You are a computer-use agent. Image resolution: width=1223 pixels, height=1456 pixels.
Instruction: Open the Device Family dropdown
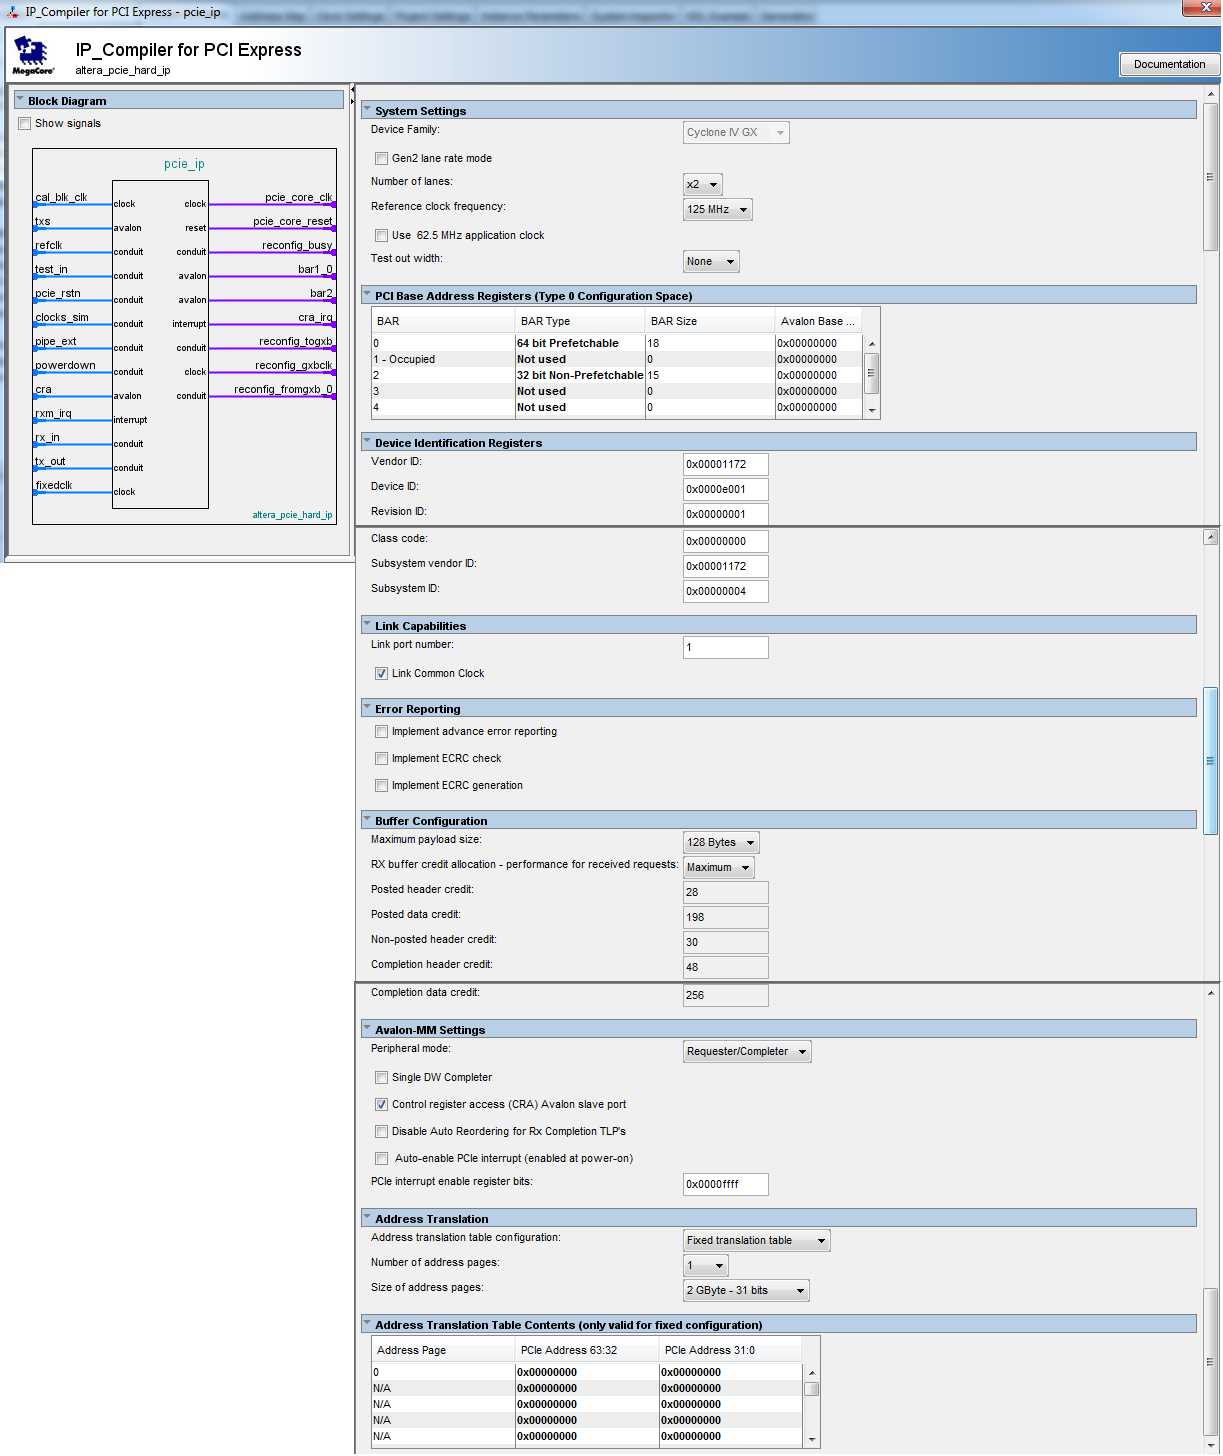736,133
